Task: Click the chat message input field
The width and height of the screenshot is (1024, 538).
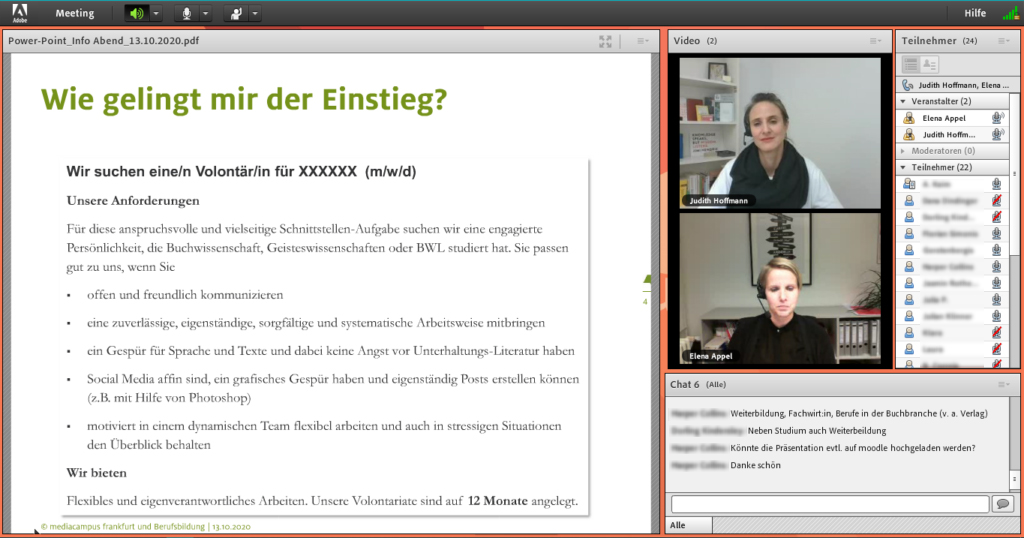Action: (829, 504)
